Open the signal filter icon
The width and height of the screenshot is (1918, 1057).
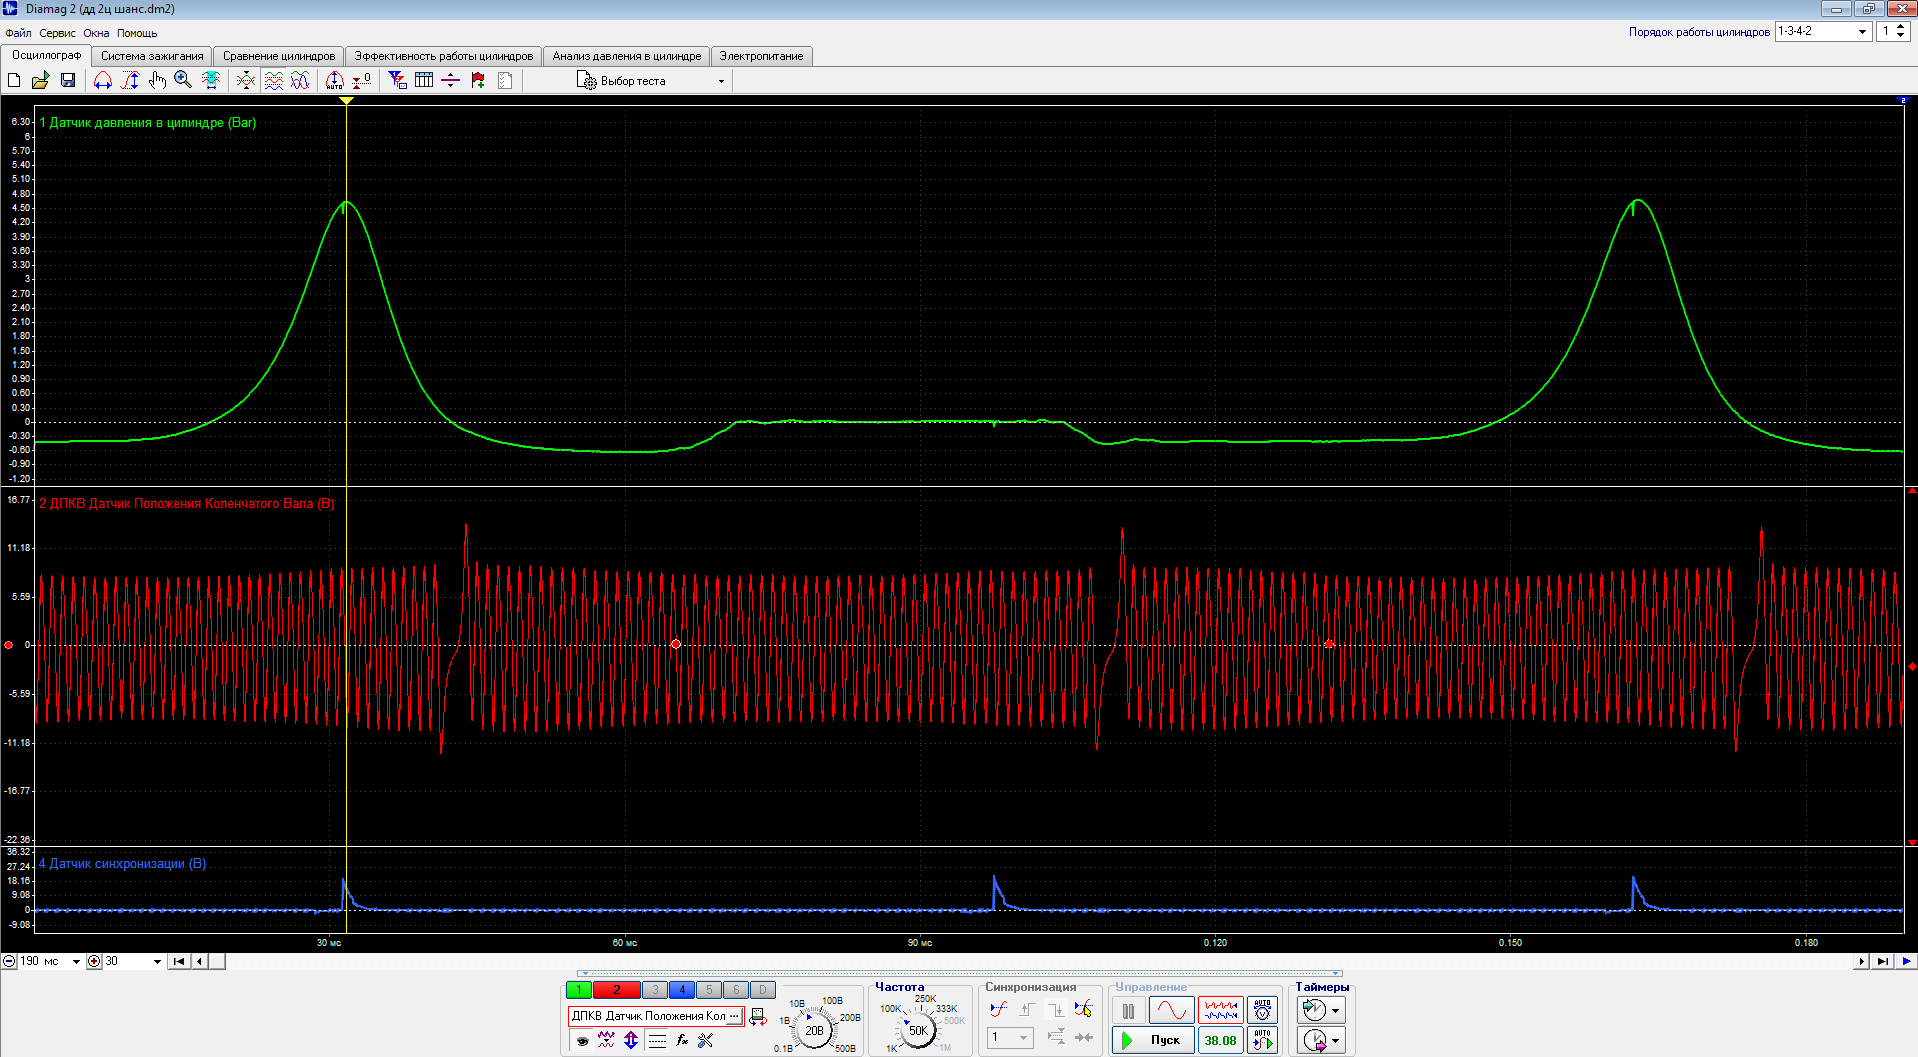397,80
